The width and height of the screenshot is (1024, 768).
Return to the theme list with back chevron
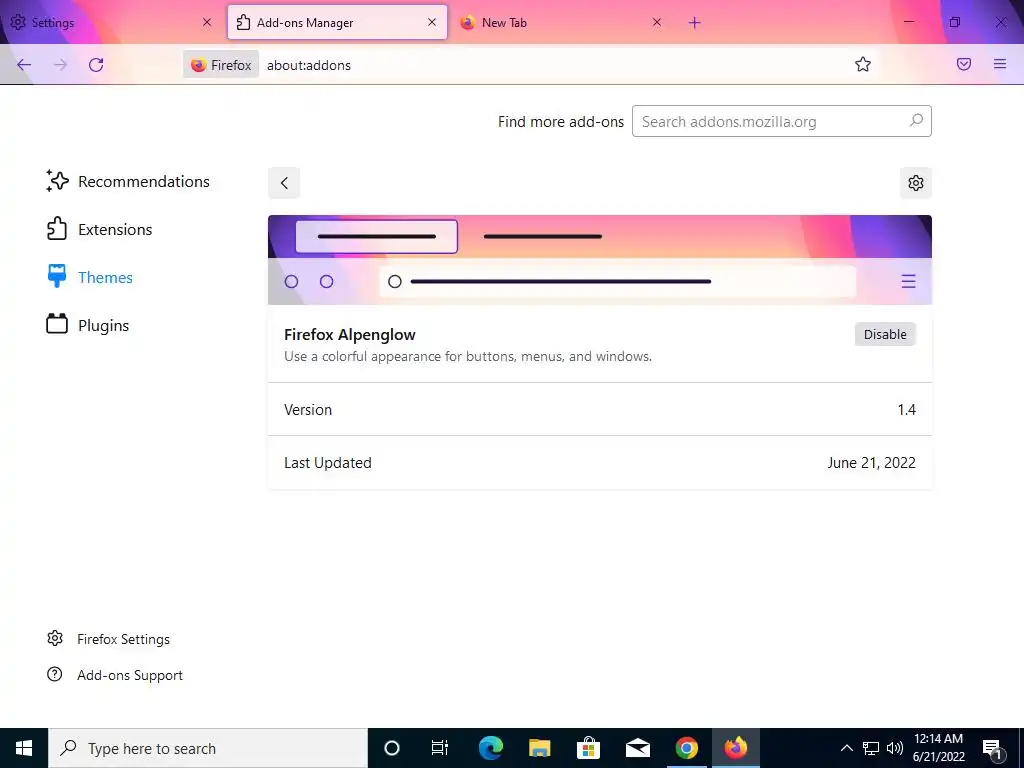click(284, 183)
